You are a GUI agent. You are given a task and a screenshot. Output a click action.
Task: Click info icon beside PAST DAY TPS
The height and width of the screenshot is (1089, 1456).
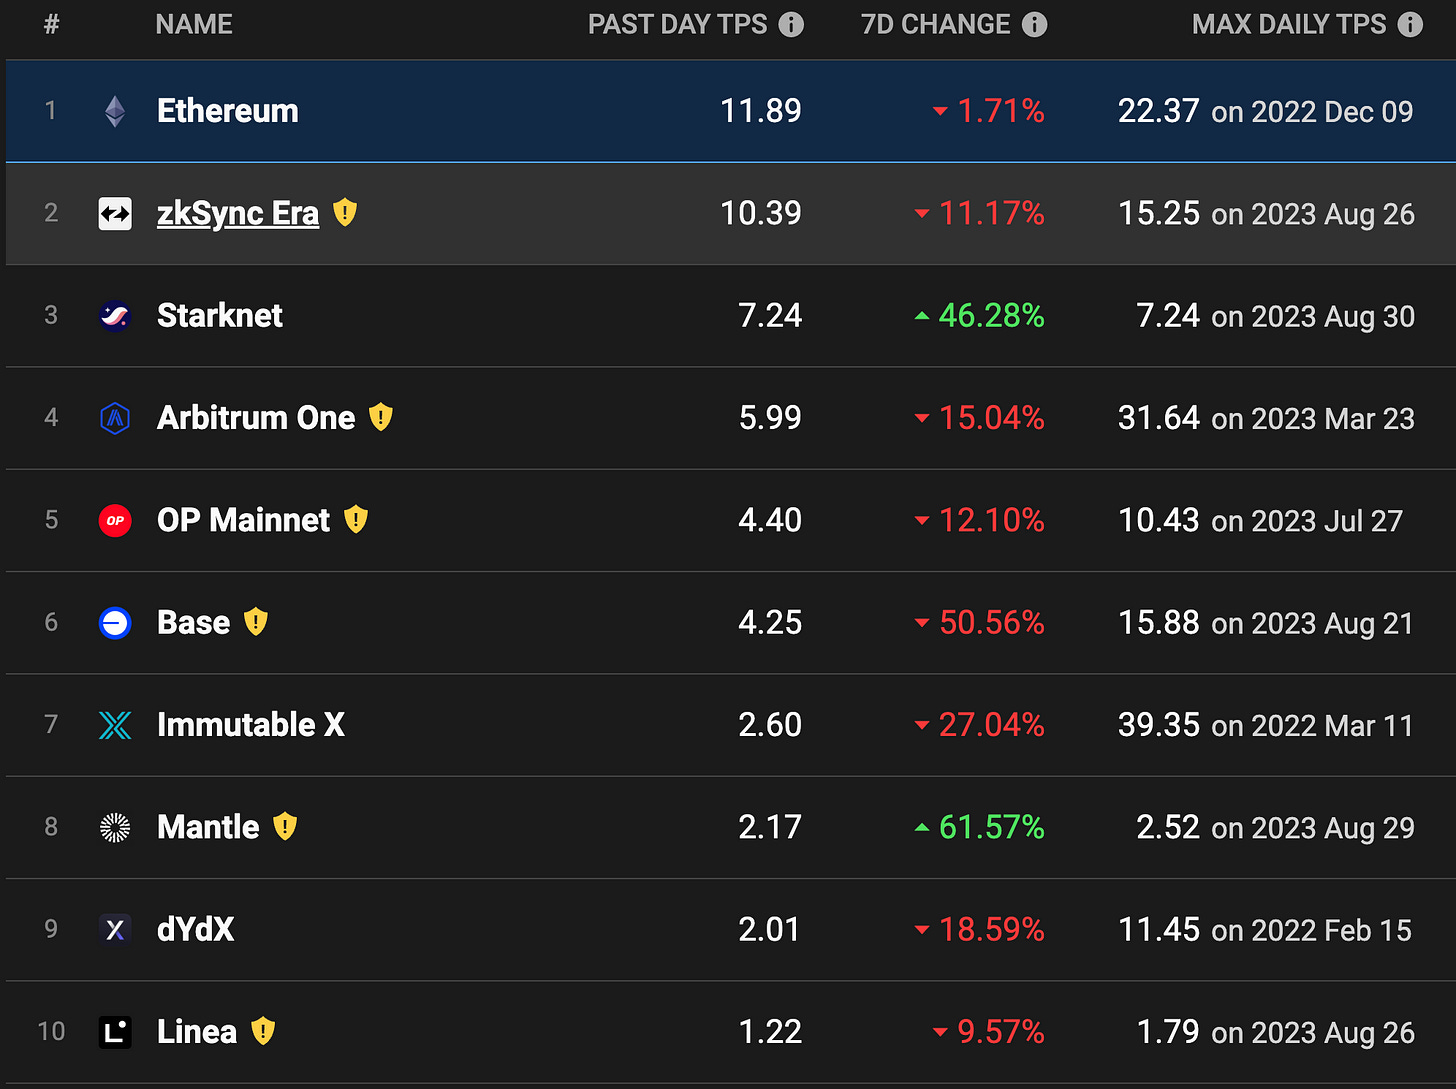(791, 25)
